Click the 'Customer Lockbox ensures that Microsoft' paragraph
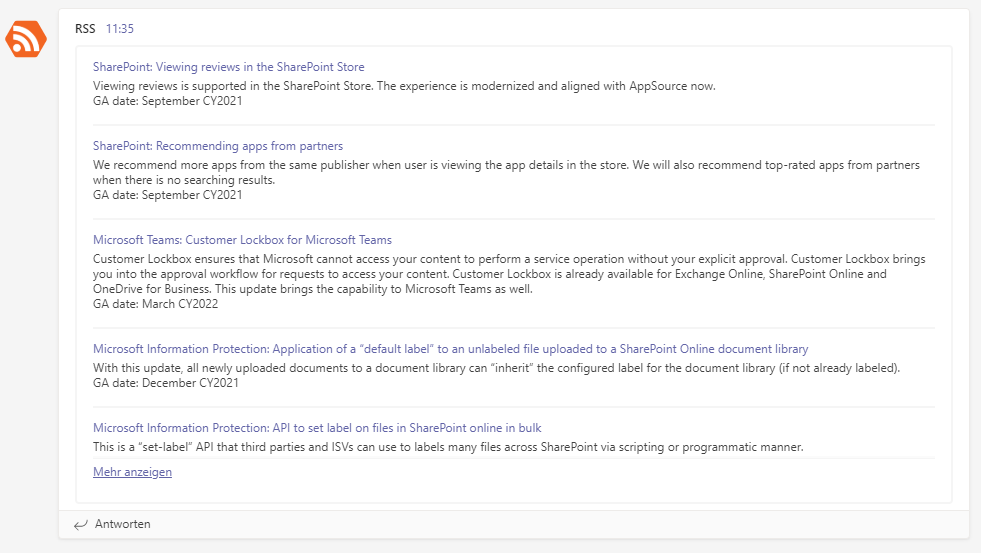Screen dimensions: 981x553 point(509,274)
